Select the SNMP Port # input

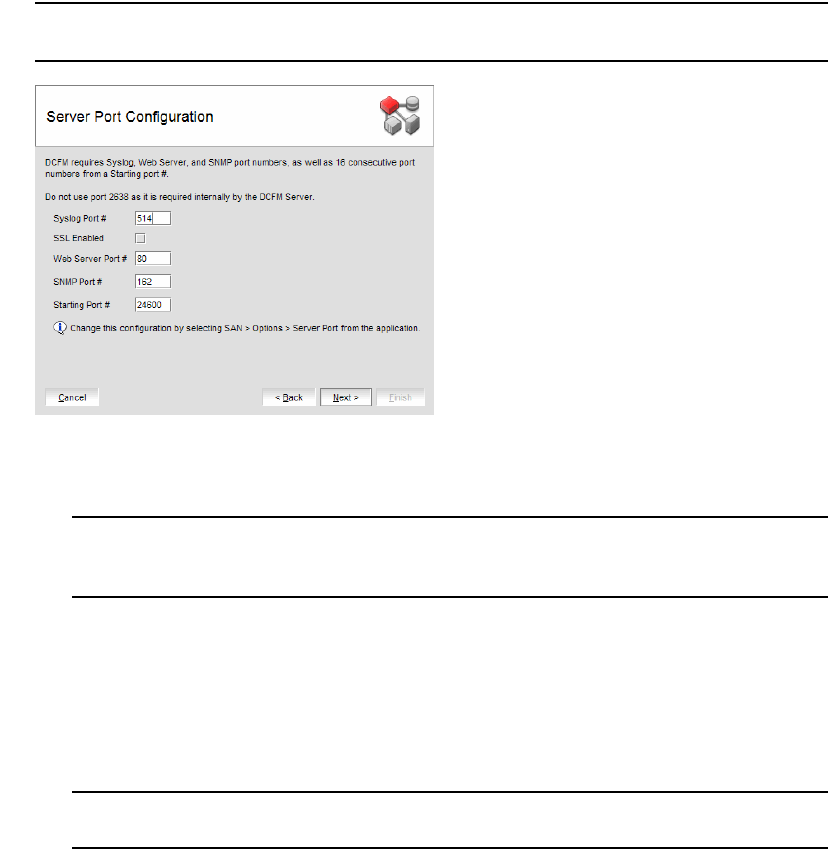pos(153,282)
